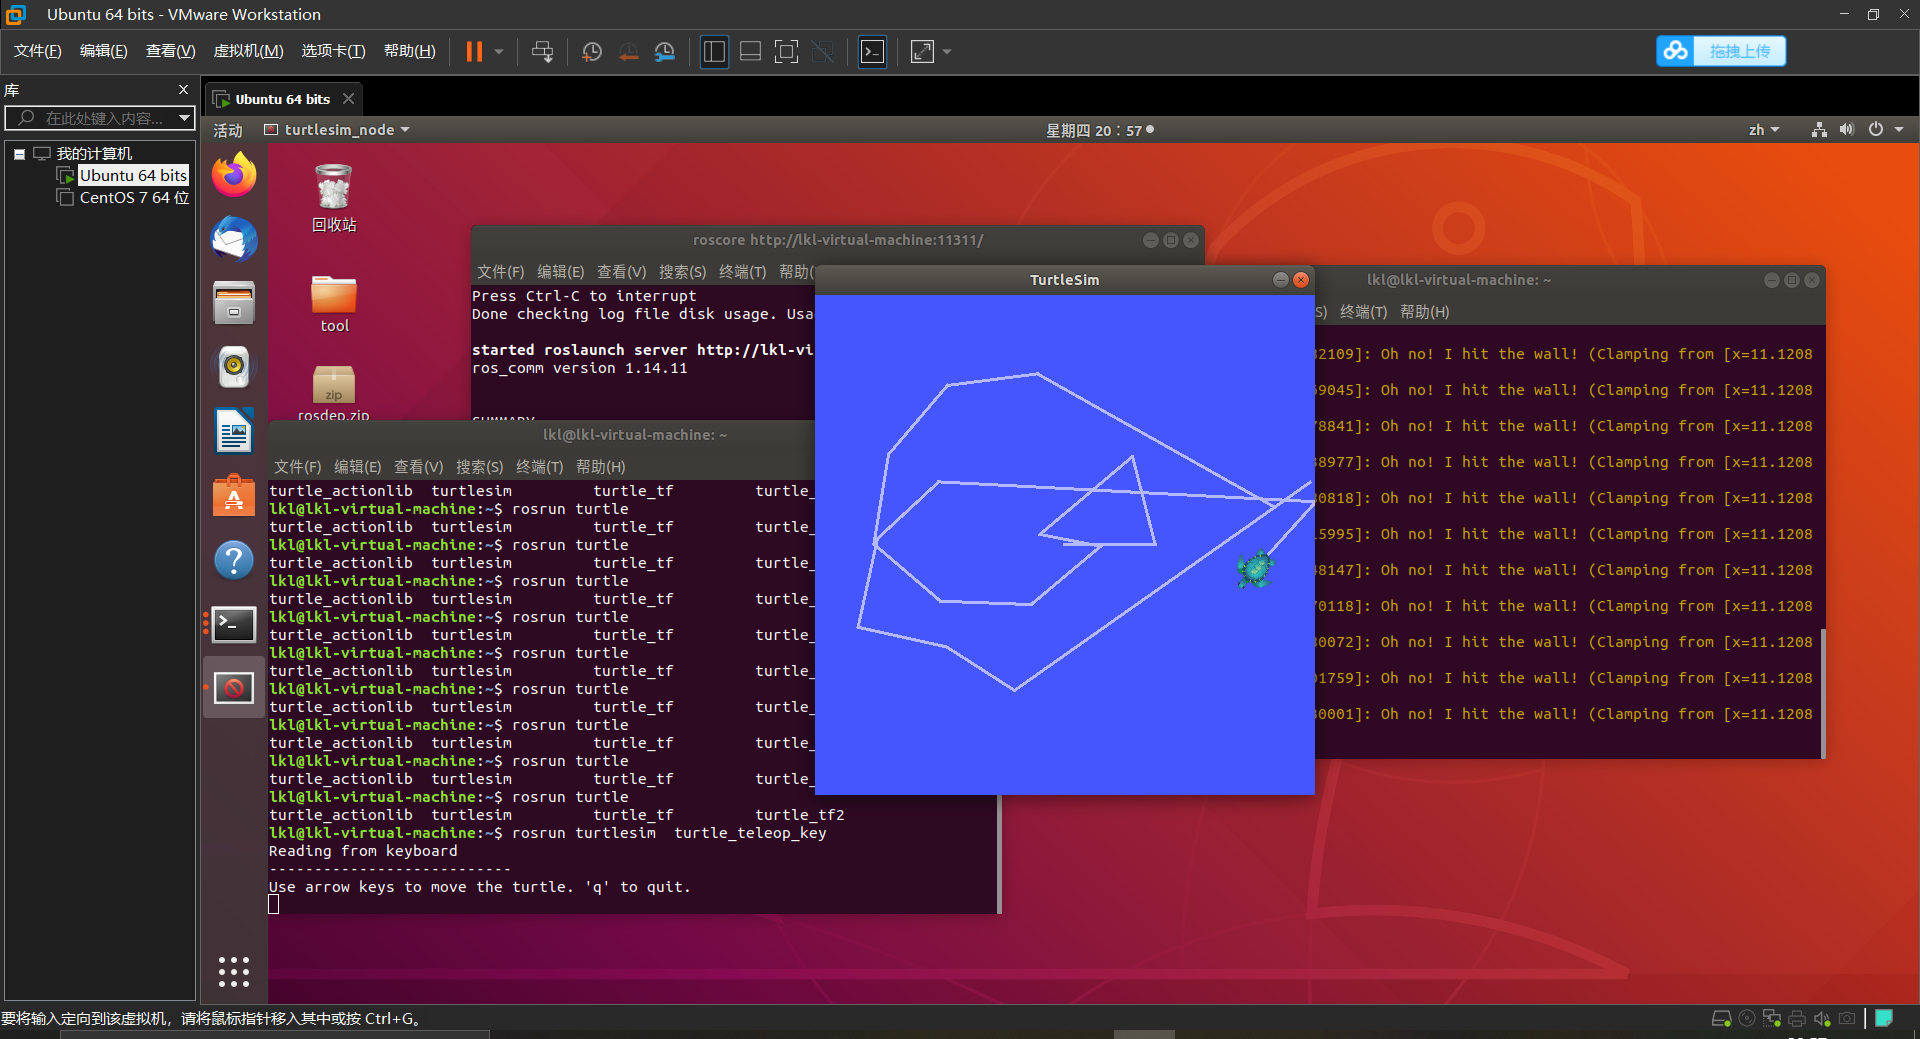Viewport: 1920px width, 1039px height.
Task: Open the VMware 查看(V) menu
Action: pyautogui.click(x=170, y=51)
